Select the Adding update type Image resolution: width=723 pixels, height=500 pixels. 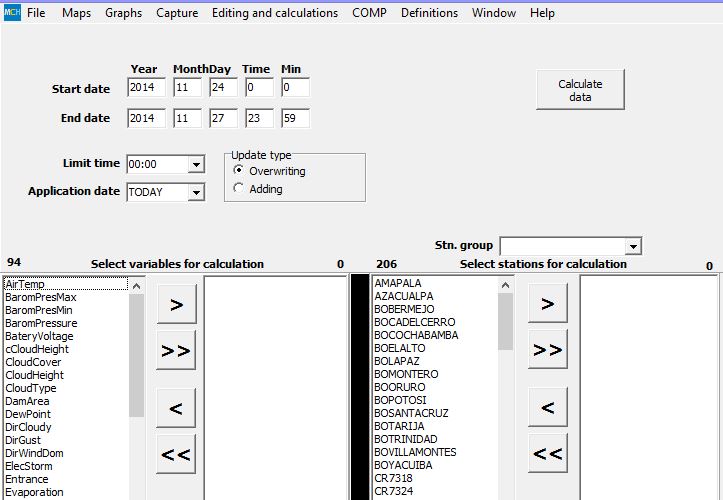point(238,188)
